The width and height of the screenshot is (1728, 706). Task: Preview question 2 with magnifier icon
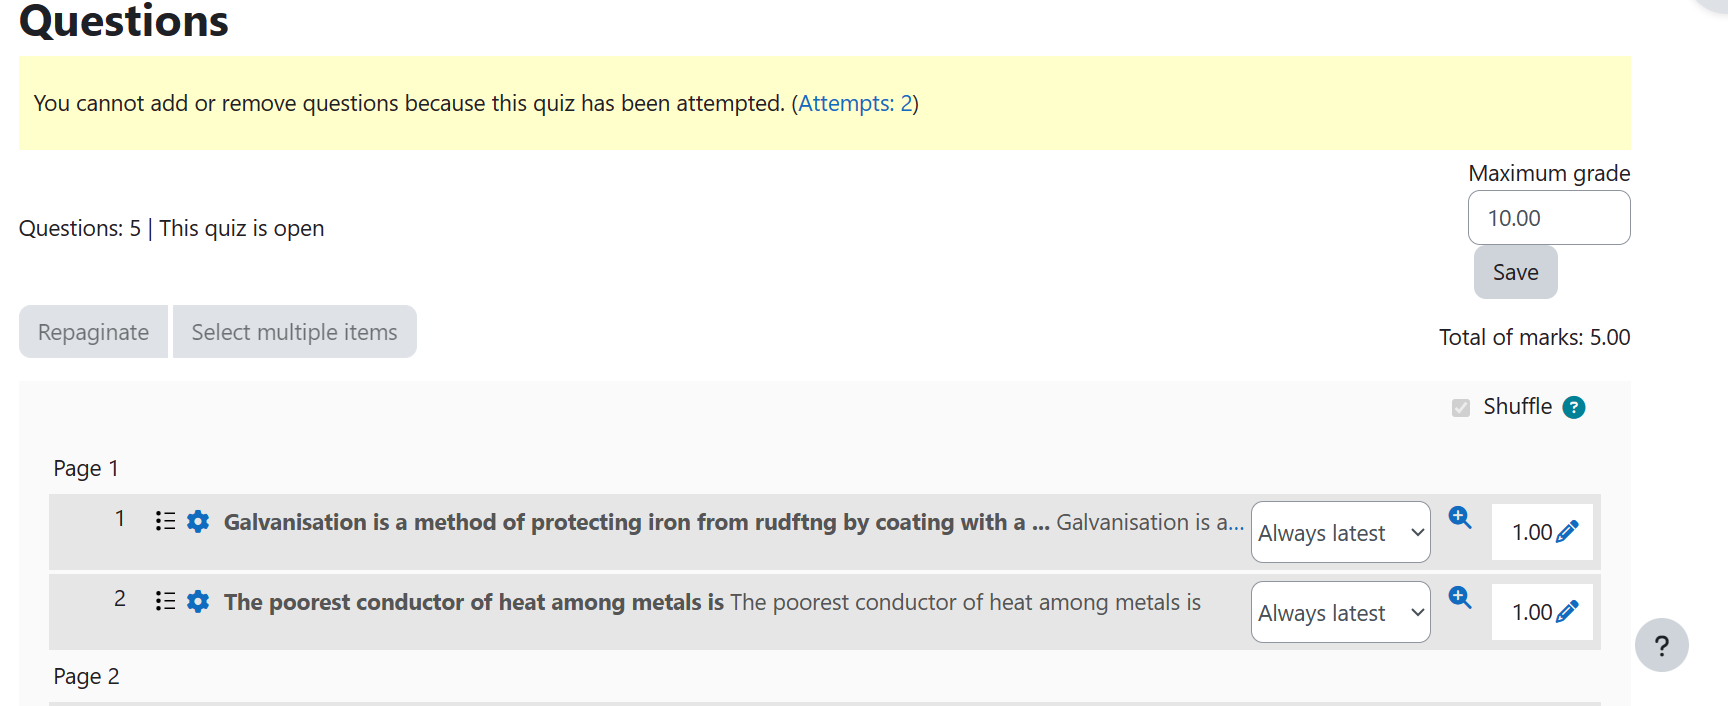pyautogui.click(x=1460, y=597)
